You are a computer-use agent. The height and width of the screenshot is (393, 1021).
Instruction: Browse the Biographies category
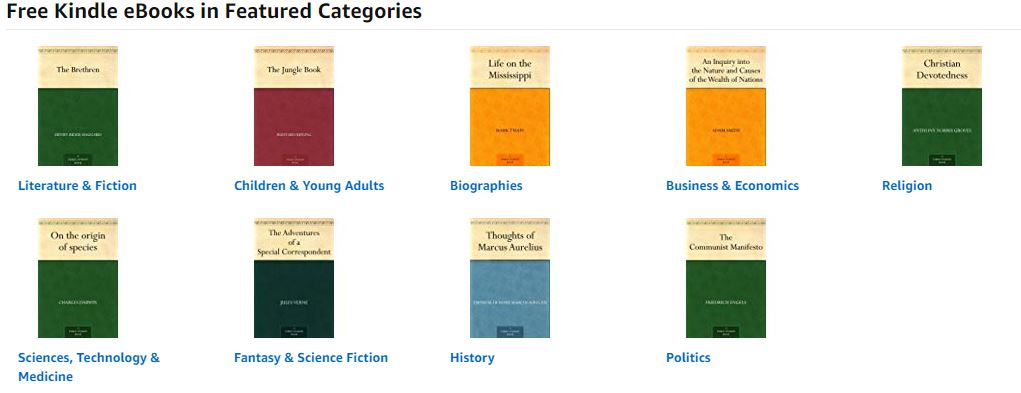click(486, 185)
